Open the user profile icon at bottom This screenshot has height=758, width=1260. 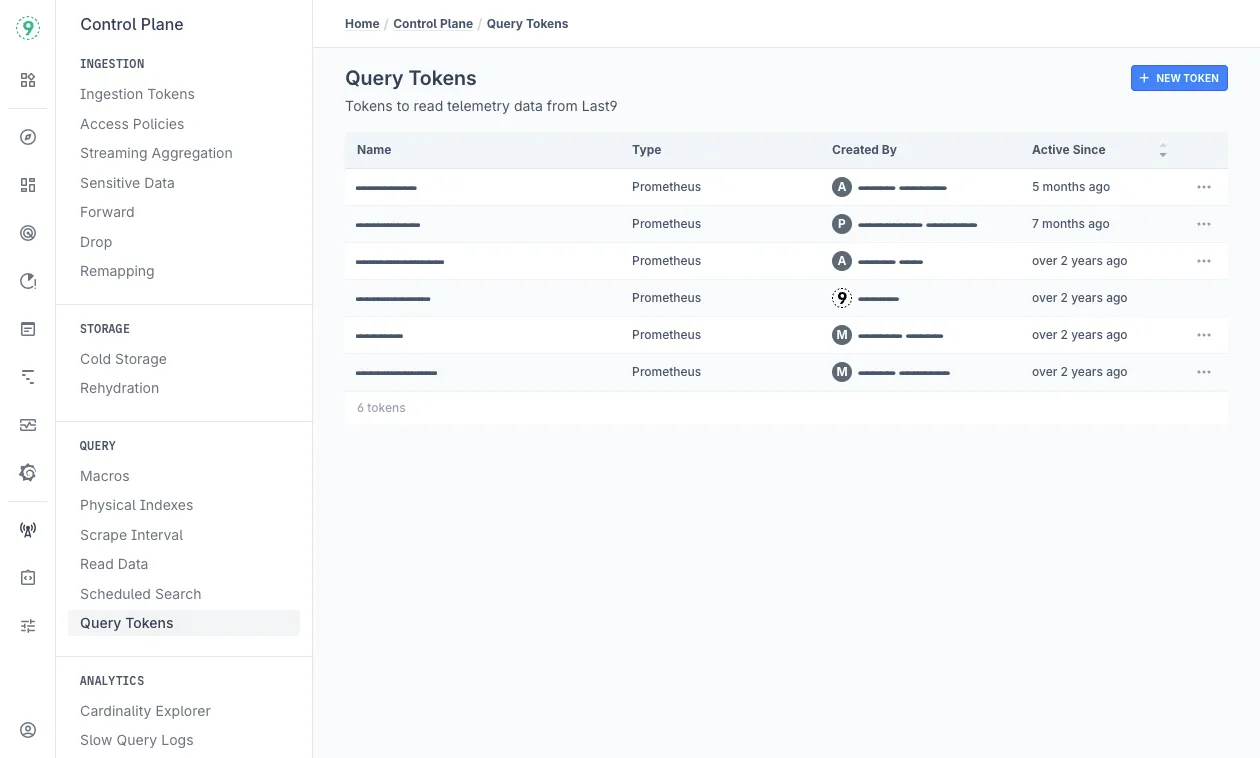coord(28,730)
